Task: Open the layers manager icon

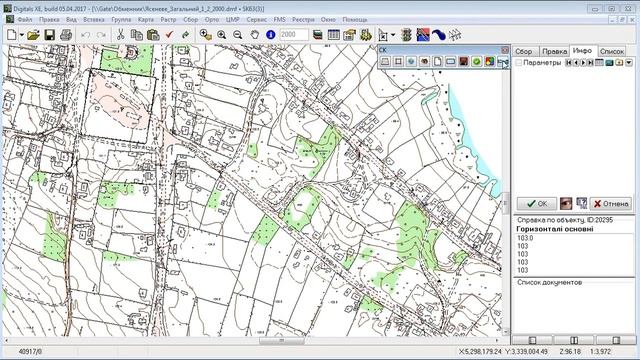Action: click(318, 35)
